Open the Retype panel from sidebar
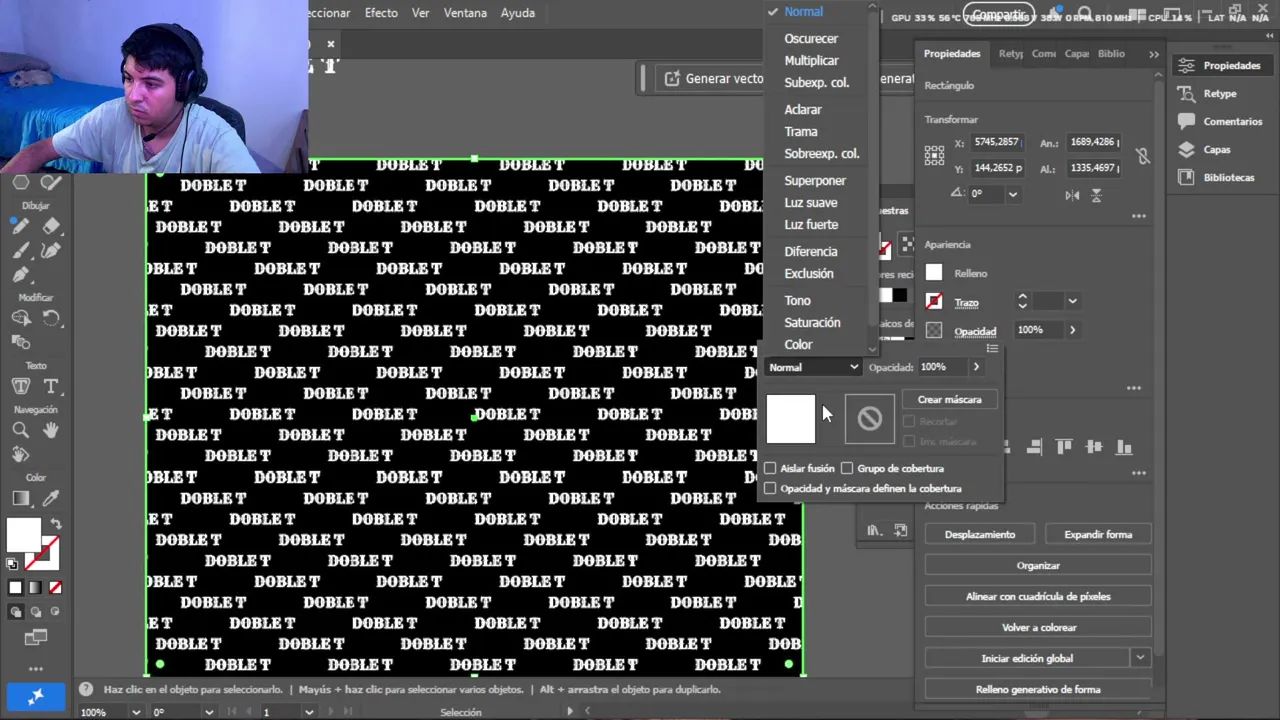 click(1219, 93)
